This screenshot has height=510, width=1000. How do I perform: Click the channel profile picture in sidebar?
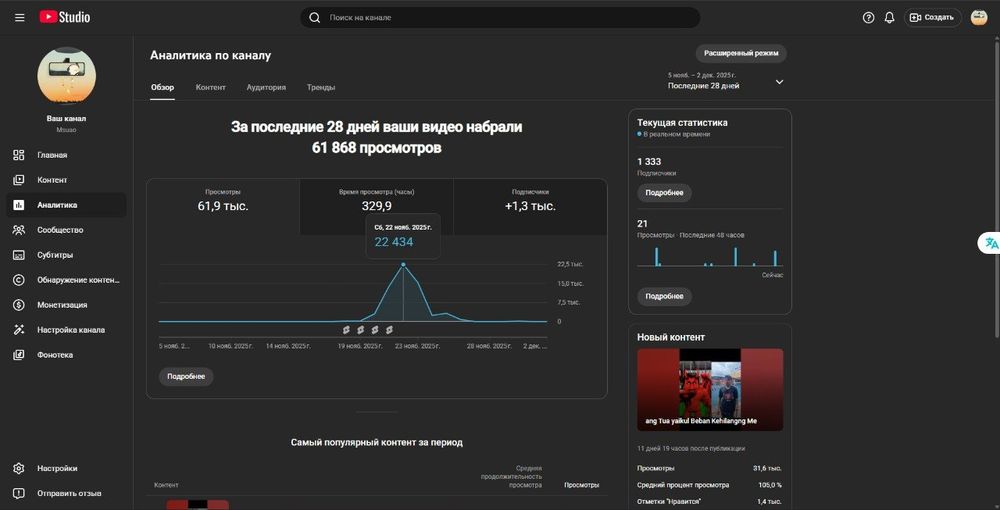(67, 75)
